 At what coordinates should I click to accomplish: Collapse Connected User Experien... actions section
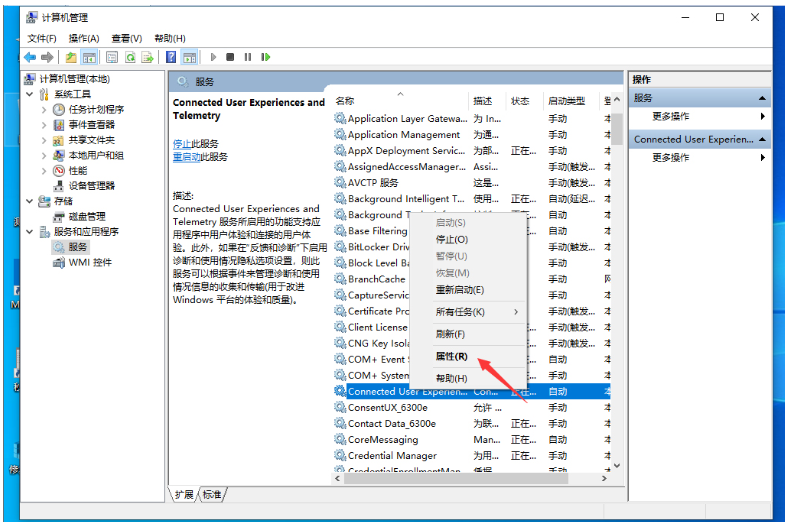(x=762, y=139)
